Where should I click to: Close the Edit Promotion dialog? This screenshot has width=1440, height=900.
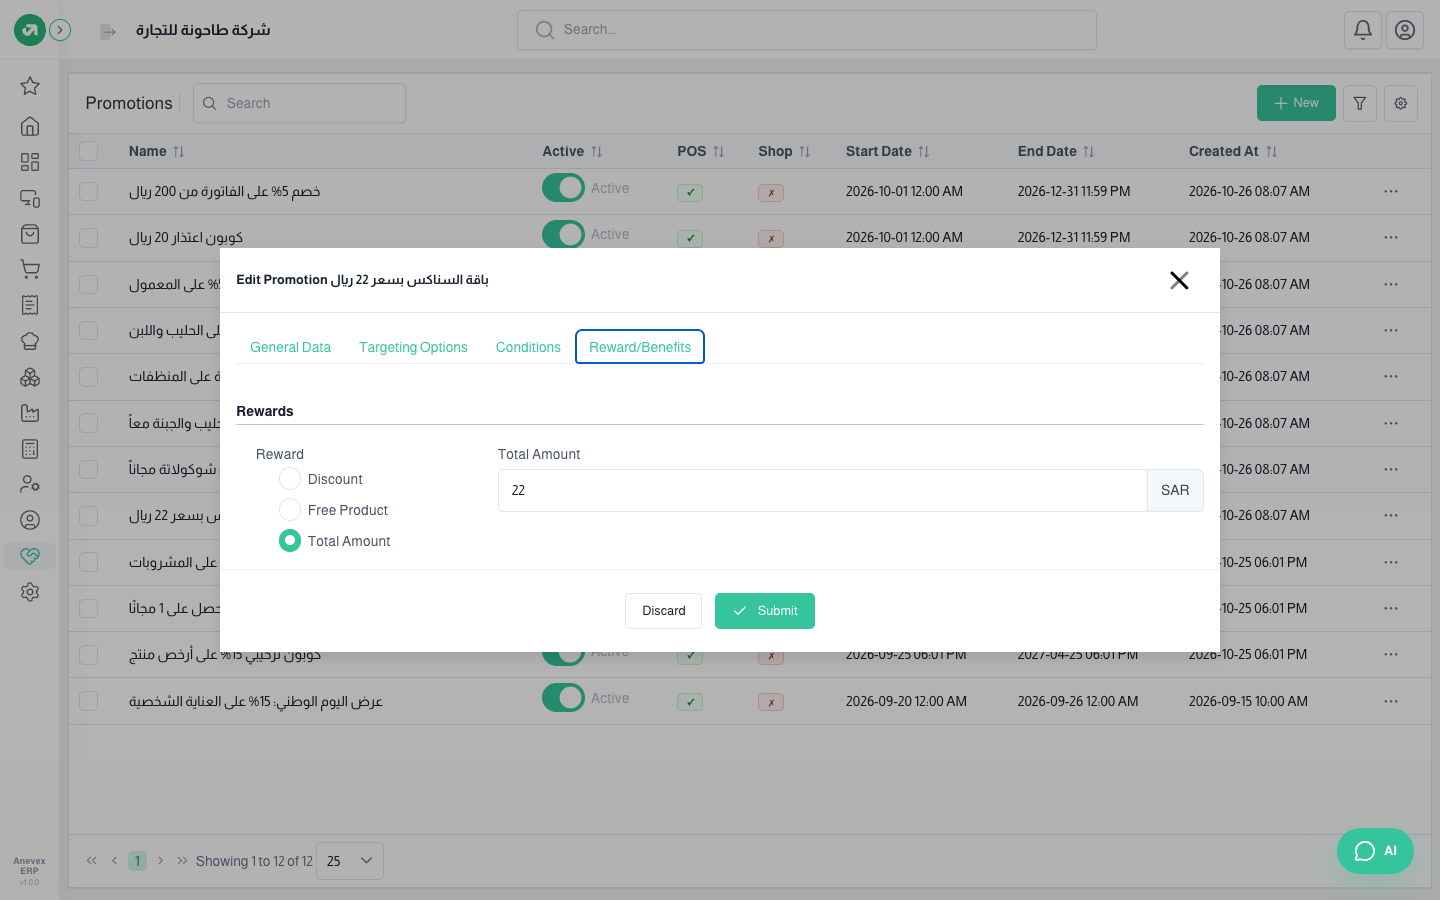1179,280
